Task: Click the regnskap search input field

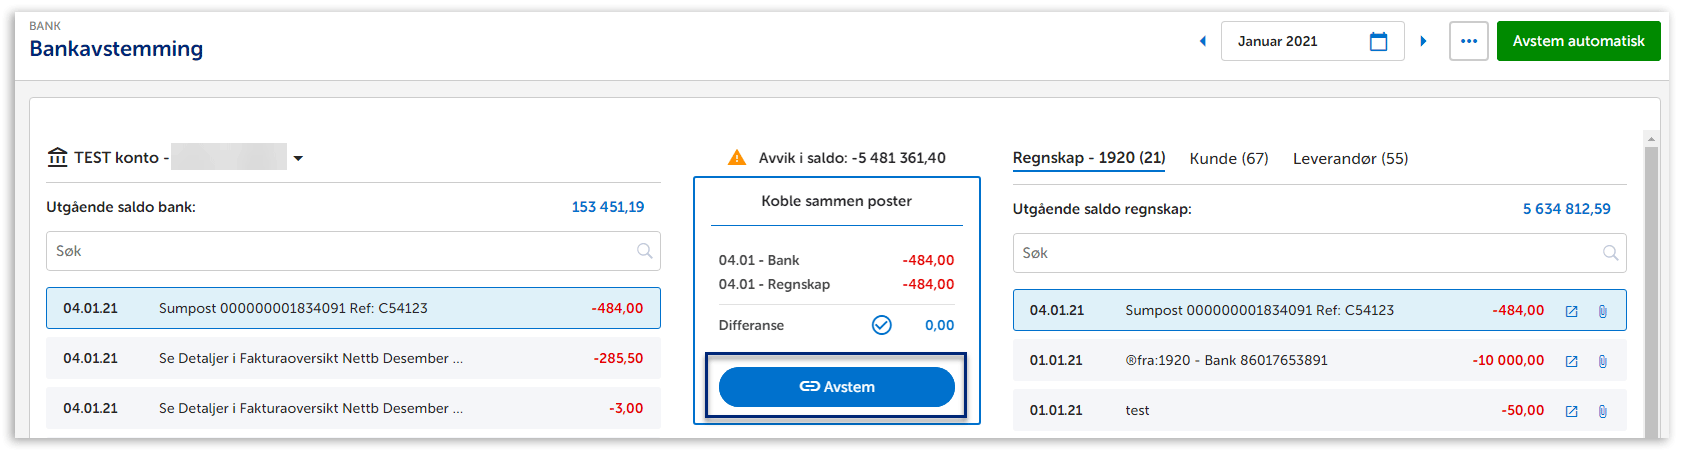Action: (1300, 253)
